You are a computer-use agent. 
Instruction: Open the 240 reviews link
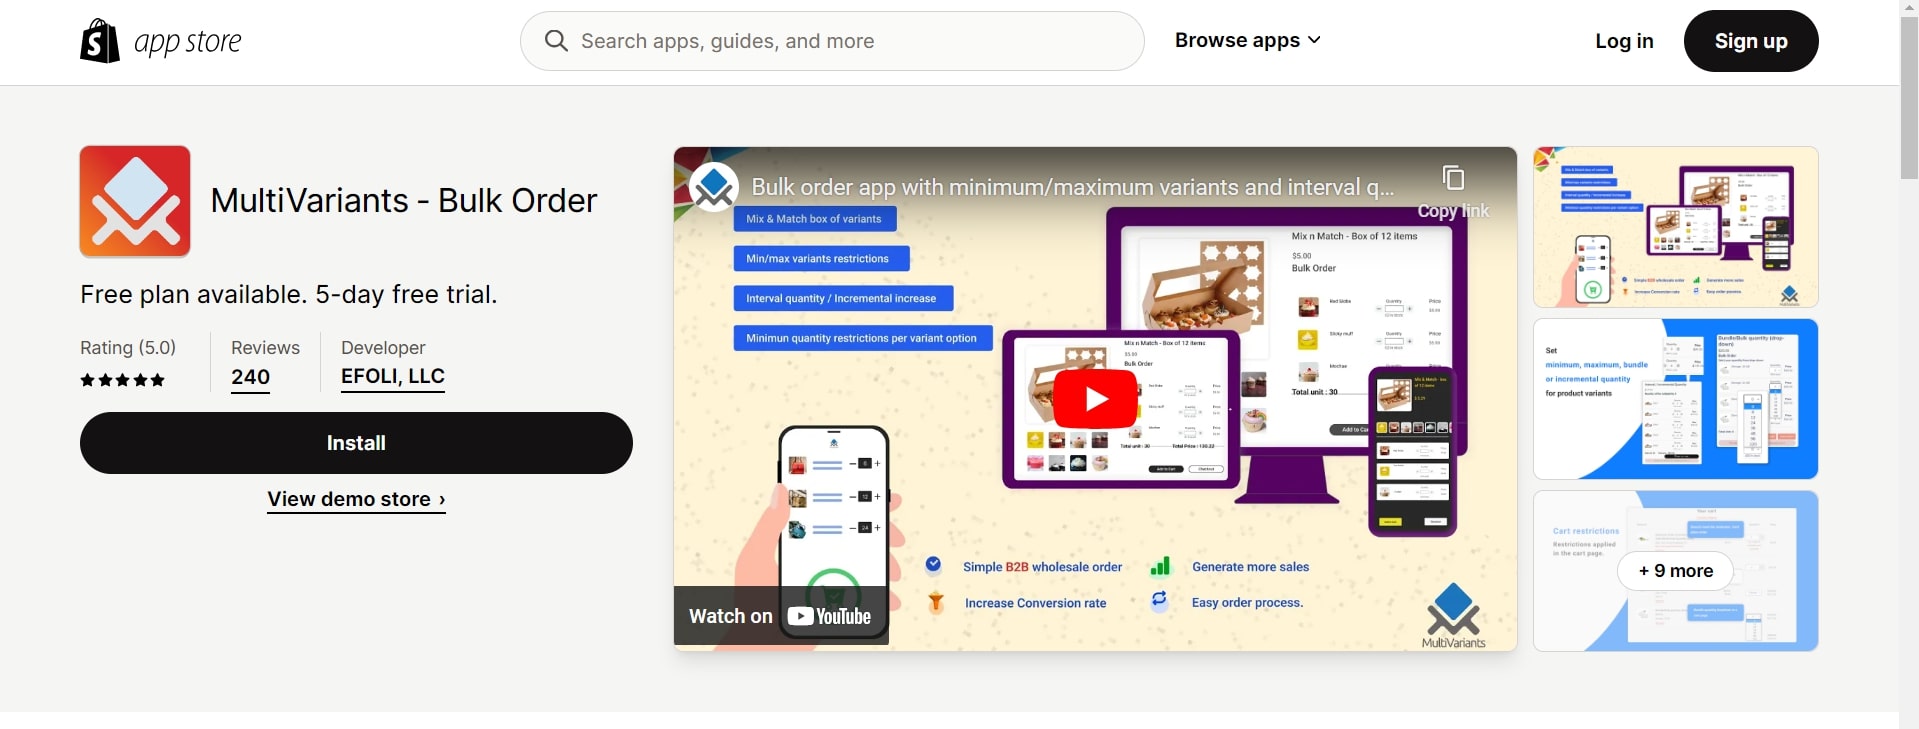tap(250, 377)
